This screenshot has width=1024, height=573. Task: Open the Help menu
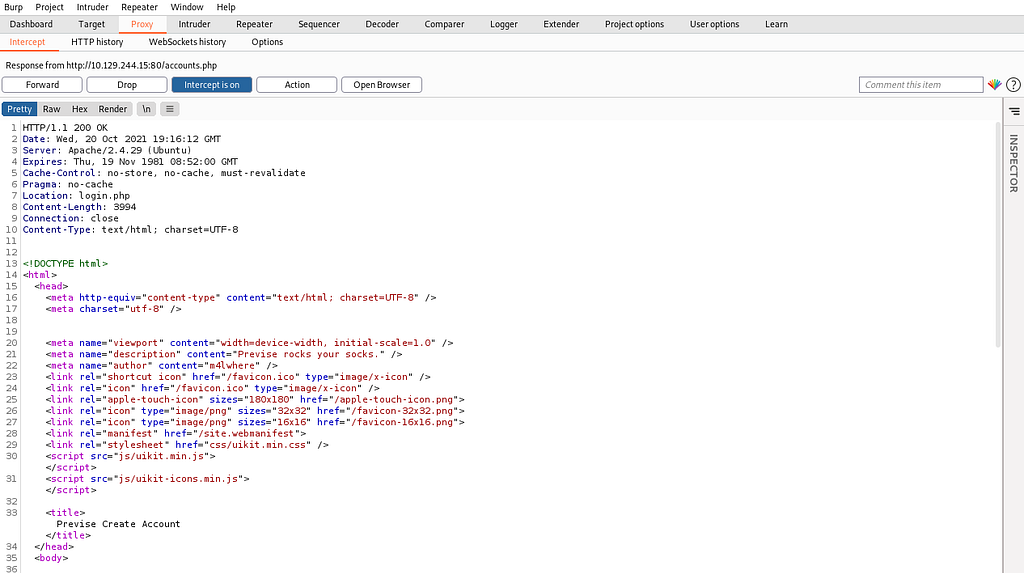[x=226, y=7]
